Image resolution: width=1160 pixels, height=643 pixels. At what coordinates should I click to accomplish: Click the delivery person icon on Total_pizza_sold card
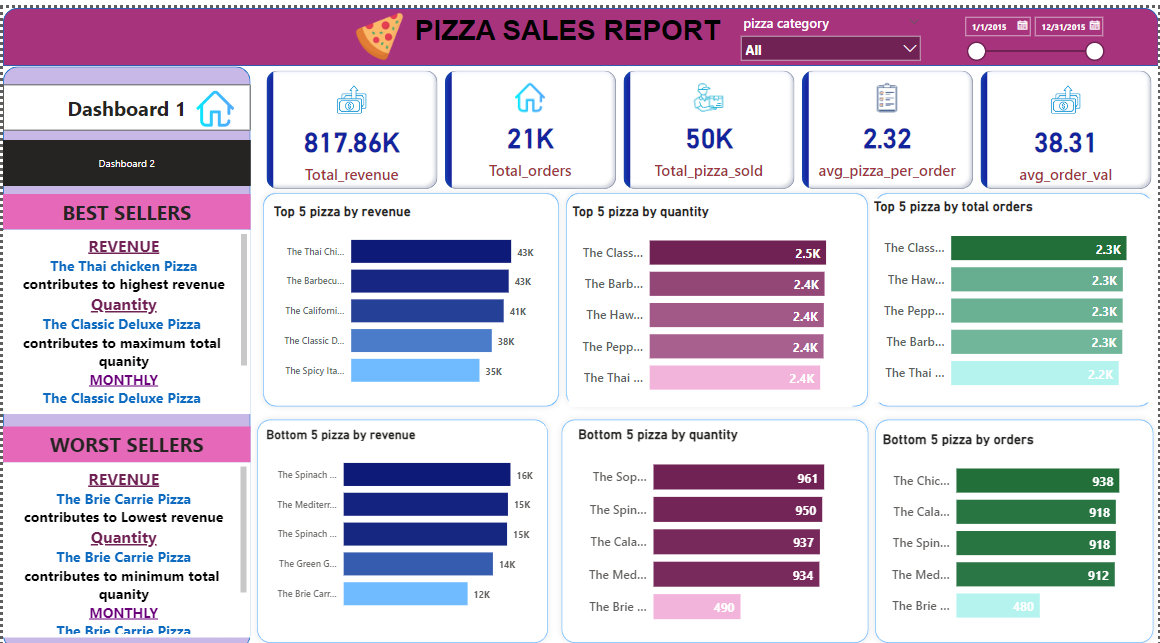708,98
